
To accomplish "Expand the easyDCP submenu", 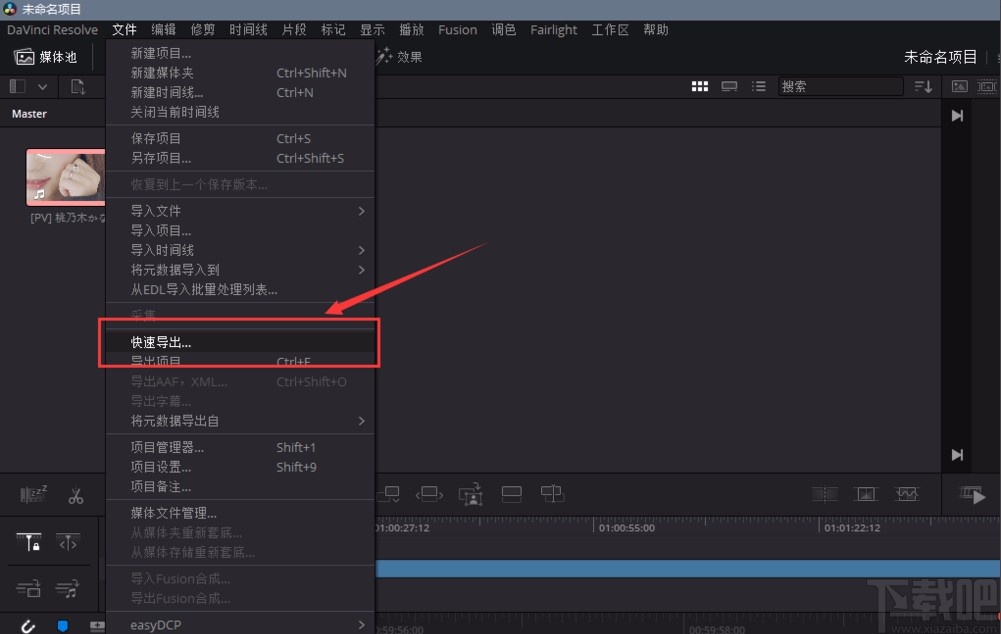I will [240, 624].
